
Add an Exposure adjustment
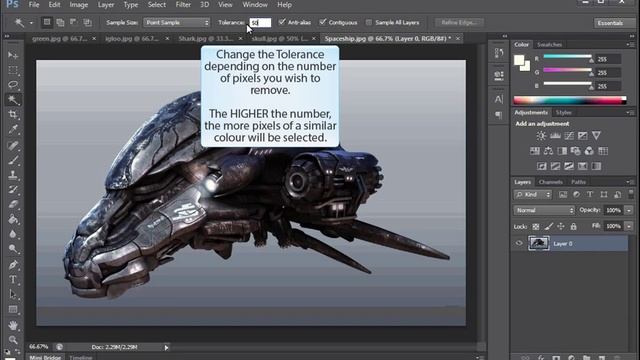tap(582, 136)
